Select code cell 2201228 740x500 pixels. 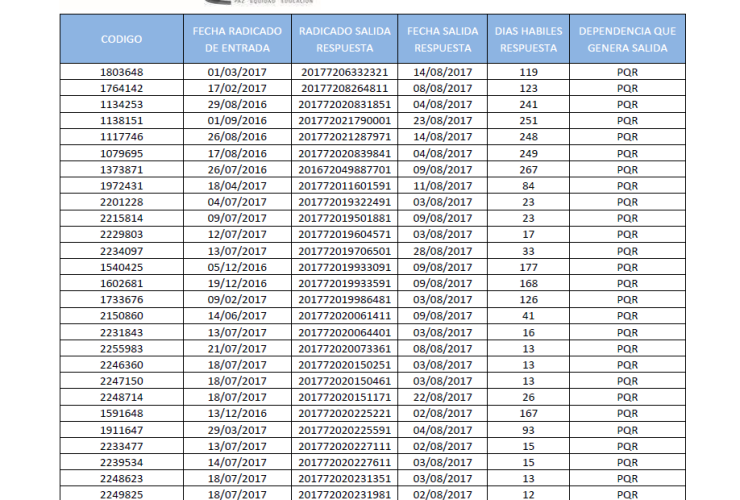121,202
